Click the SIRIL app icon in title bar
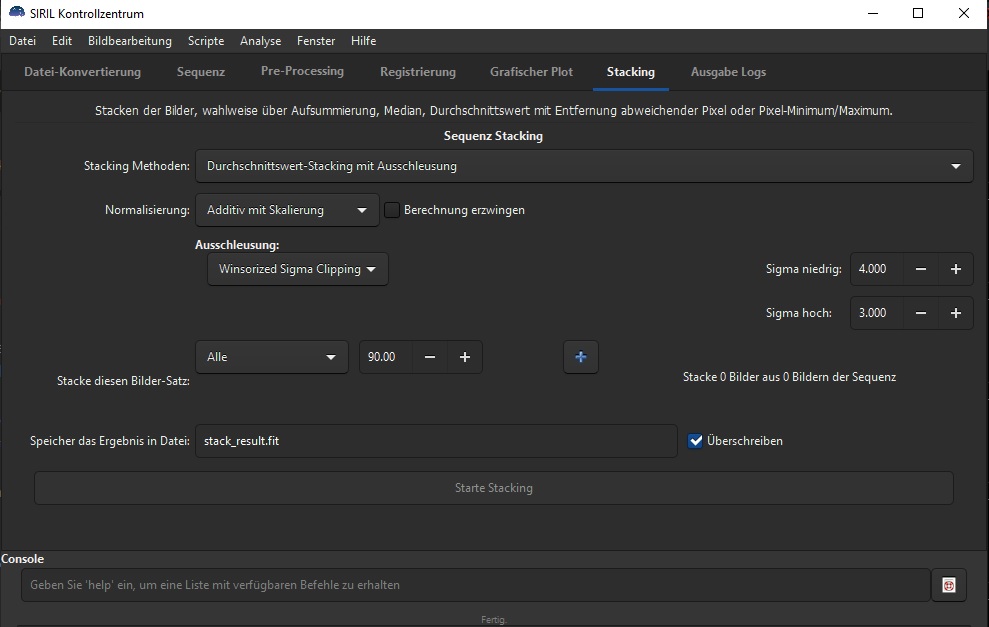 (16, 13)
